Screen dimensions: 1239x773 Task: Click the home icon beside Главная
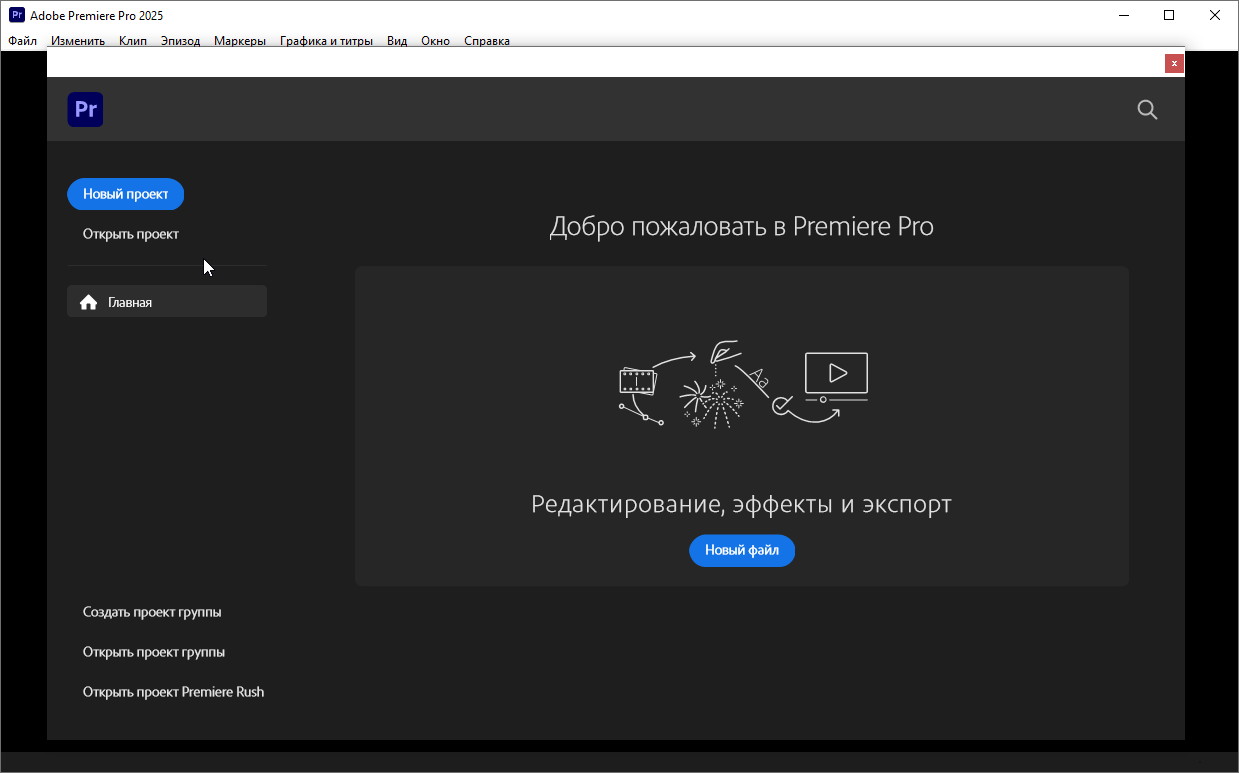click(89, 302)
